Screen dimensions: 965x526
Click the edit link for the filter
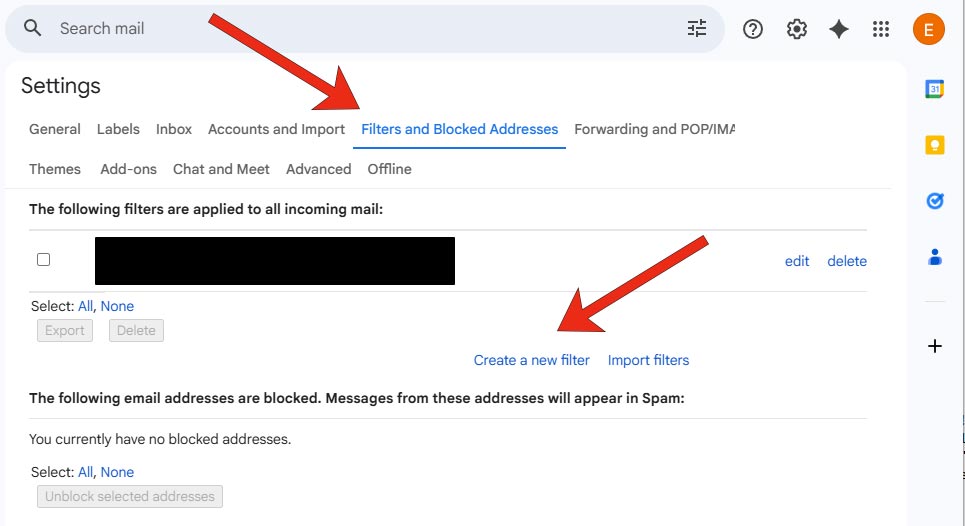point(796,261)
